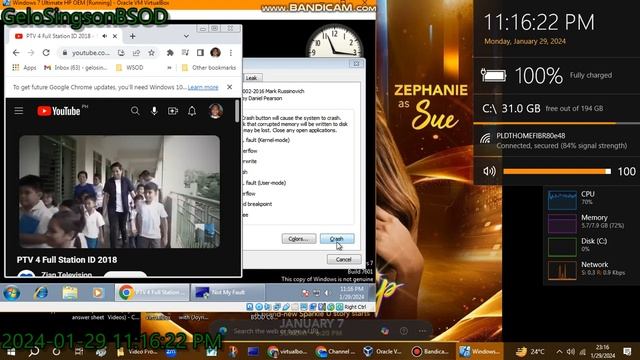Close the PTV 4 tab
Image resolution: width=640 pixels, height=360 pixels.
[x=115, y=36]
